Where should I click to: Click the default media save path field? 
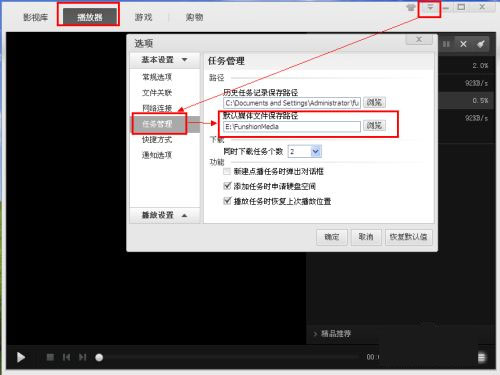click(292, 127)
